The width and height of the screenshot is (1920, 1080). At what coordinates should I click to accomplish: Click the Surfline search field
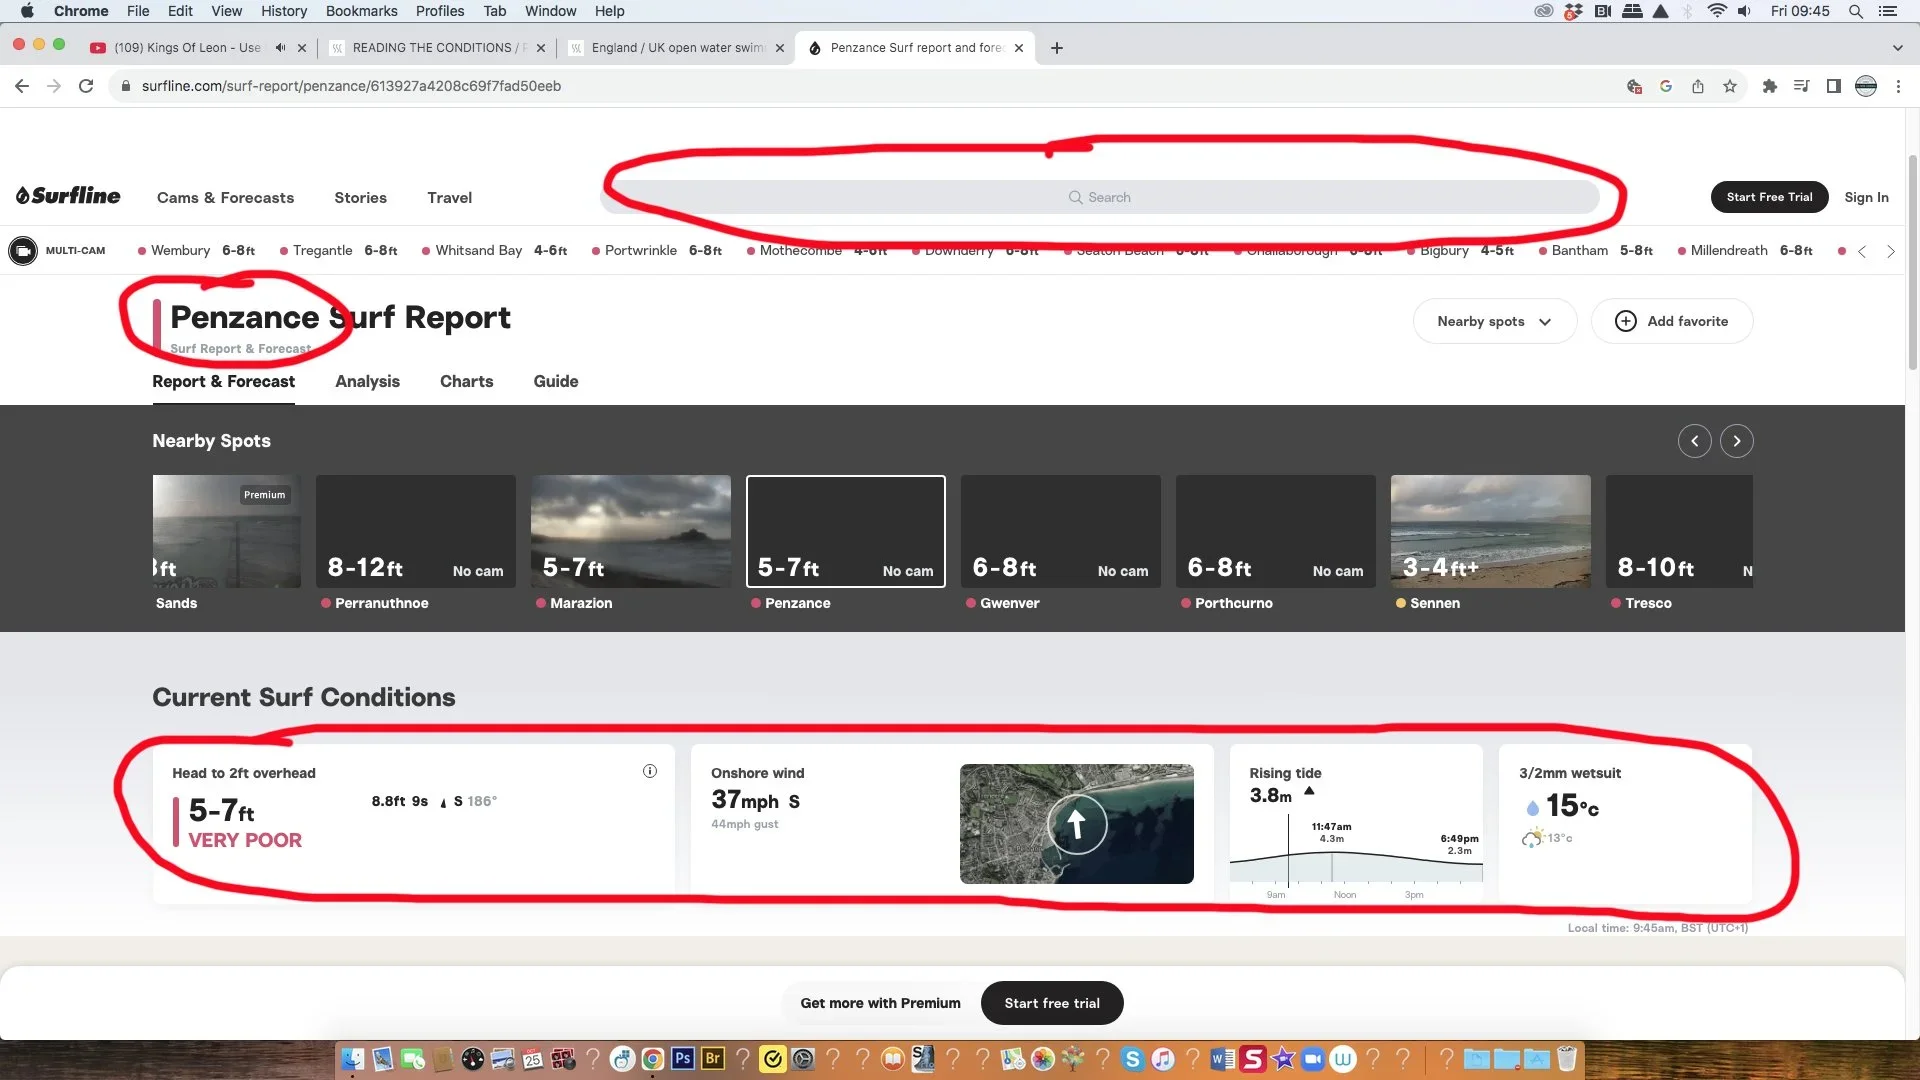pyautogui.click(x=1100, y=197)
